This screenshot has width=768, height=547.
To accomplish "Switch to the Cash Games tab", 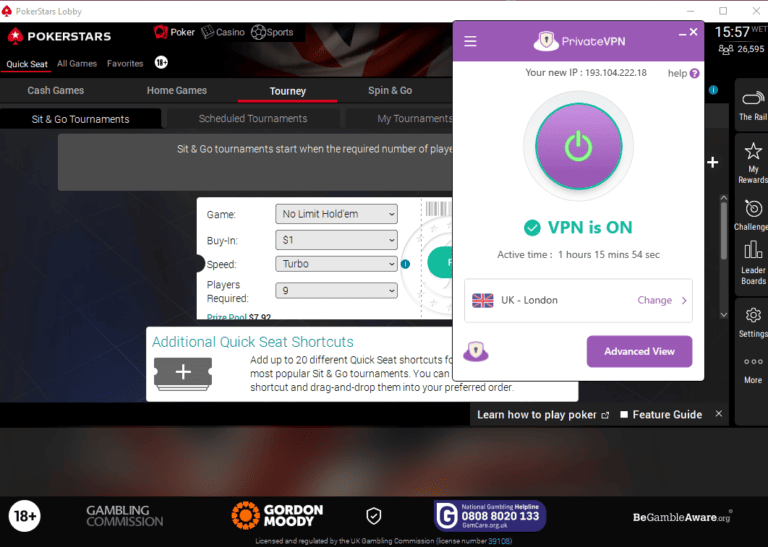I will pyautogui.click(x=56, y=91).
